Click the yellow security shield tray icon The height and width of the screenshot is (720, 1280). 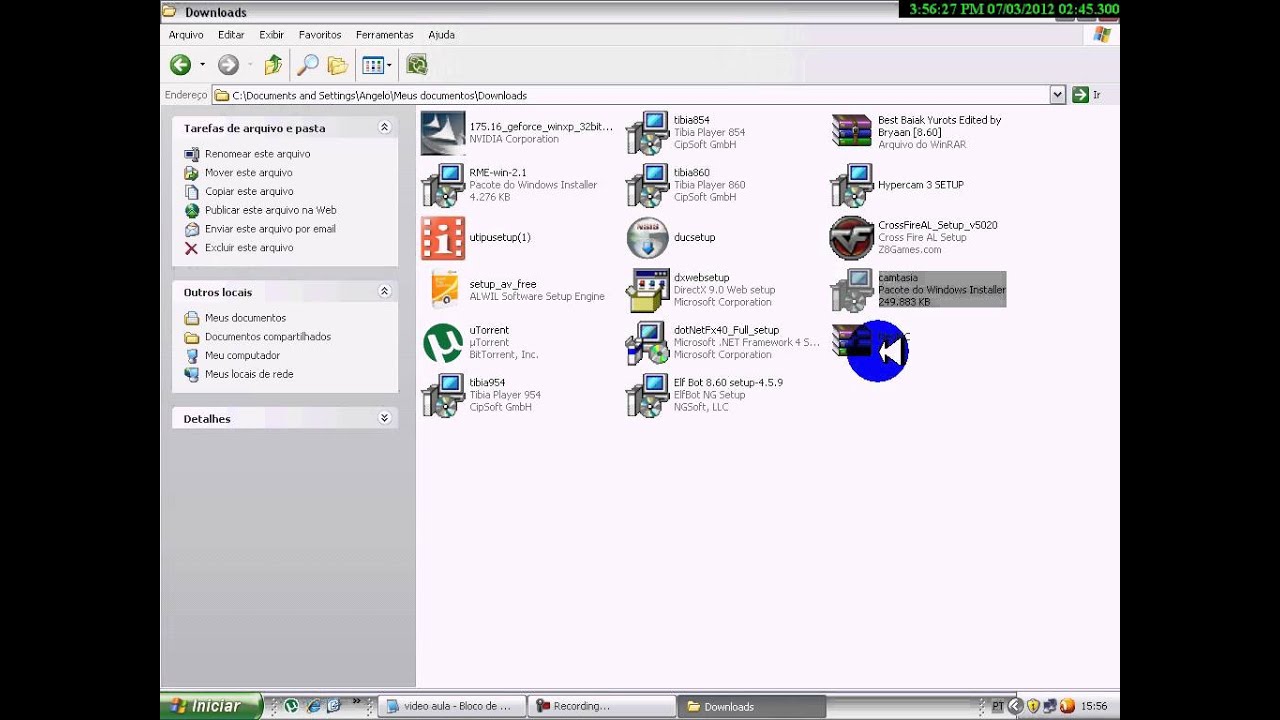(x=1033, y=706)
